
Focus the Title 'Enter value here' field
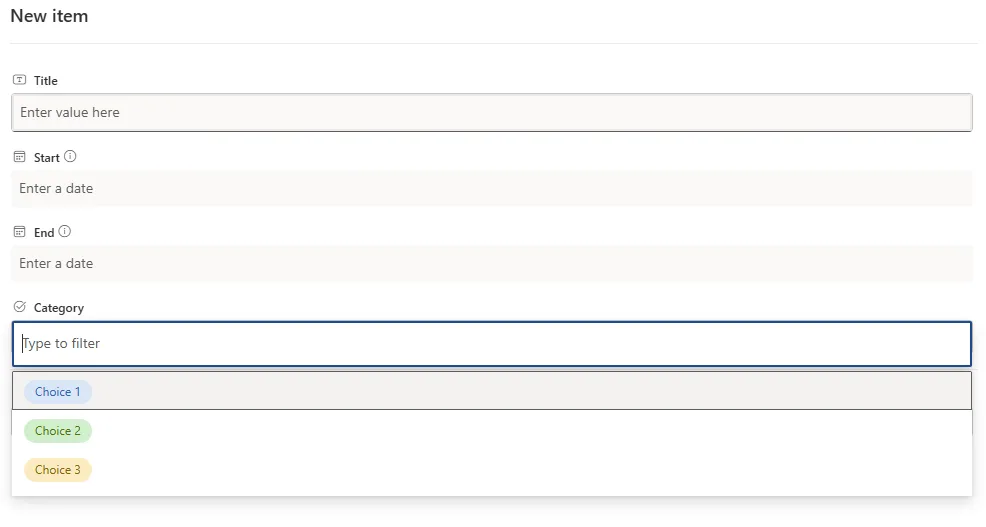pos(491,113)
